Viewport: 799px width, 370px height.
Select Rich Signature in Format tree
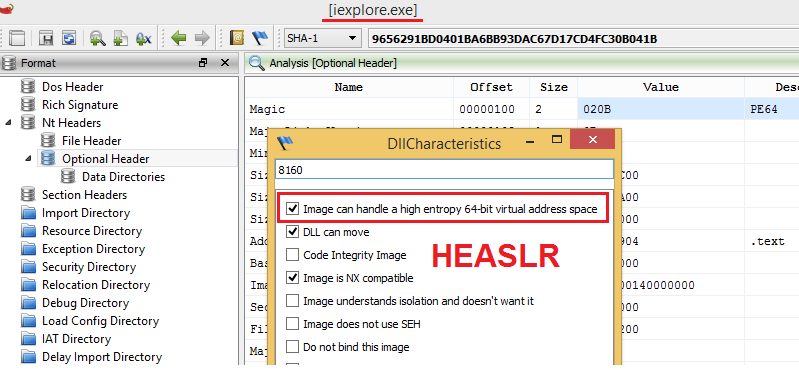click(x=80, y=105)
